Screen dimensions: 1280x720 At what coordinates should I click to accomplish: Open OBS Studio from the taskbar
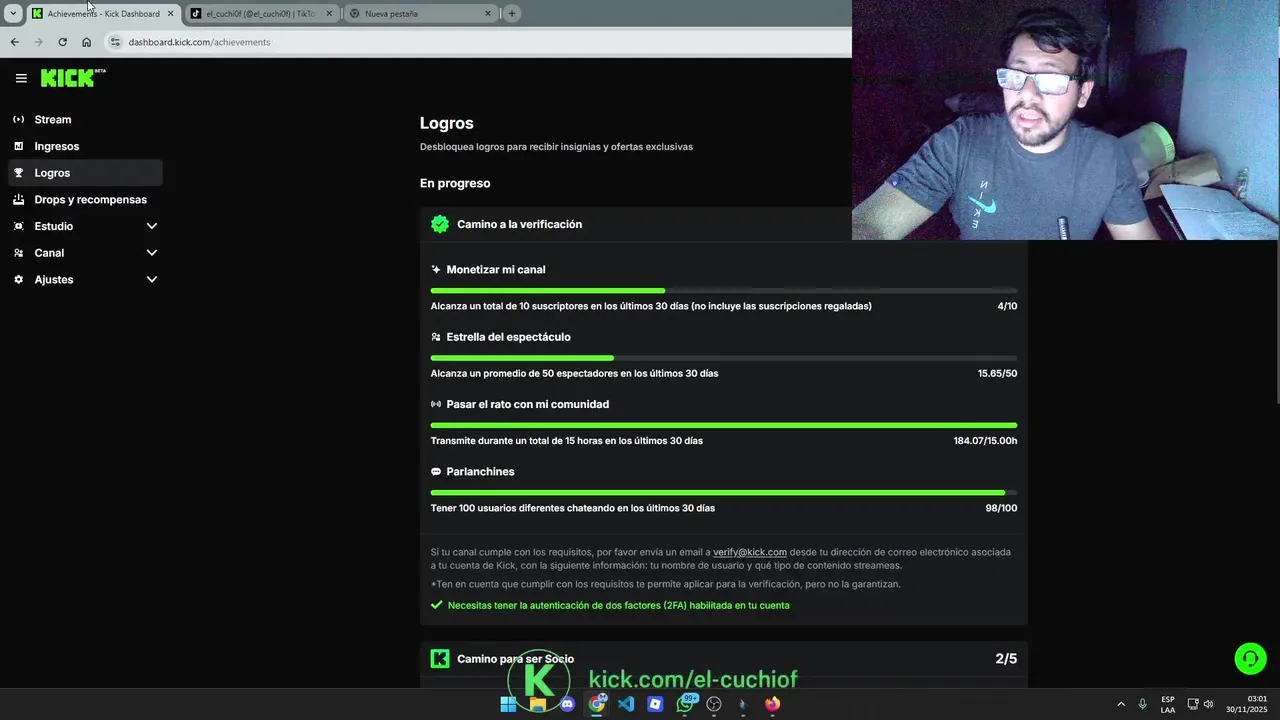click(x=714, y=704)
